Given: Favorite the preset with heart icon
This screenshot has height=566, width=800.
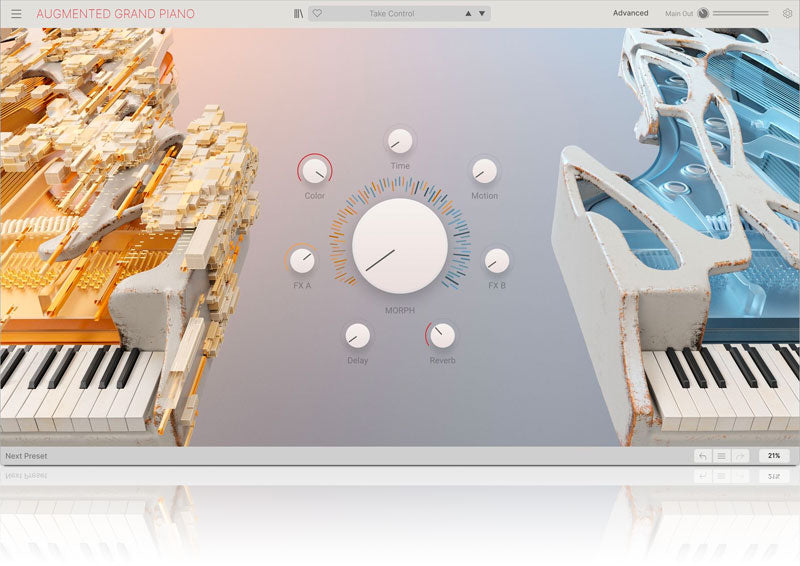Looking at the screenshot, I should pos(317,13).
